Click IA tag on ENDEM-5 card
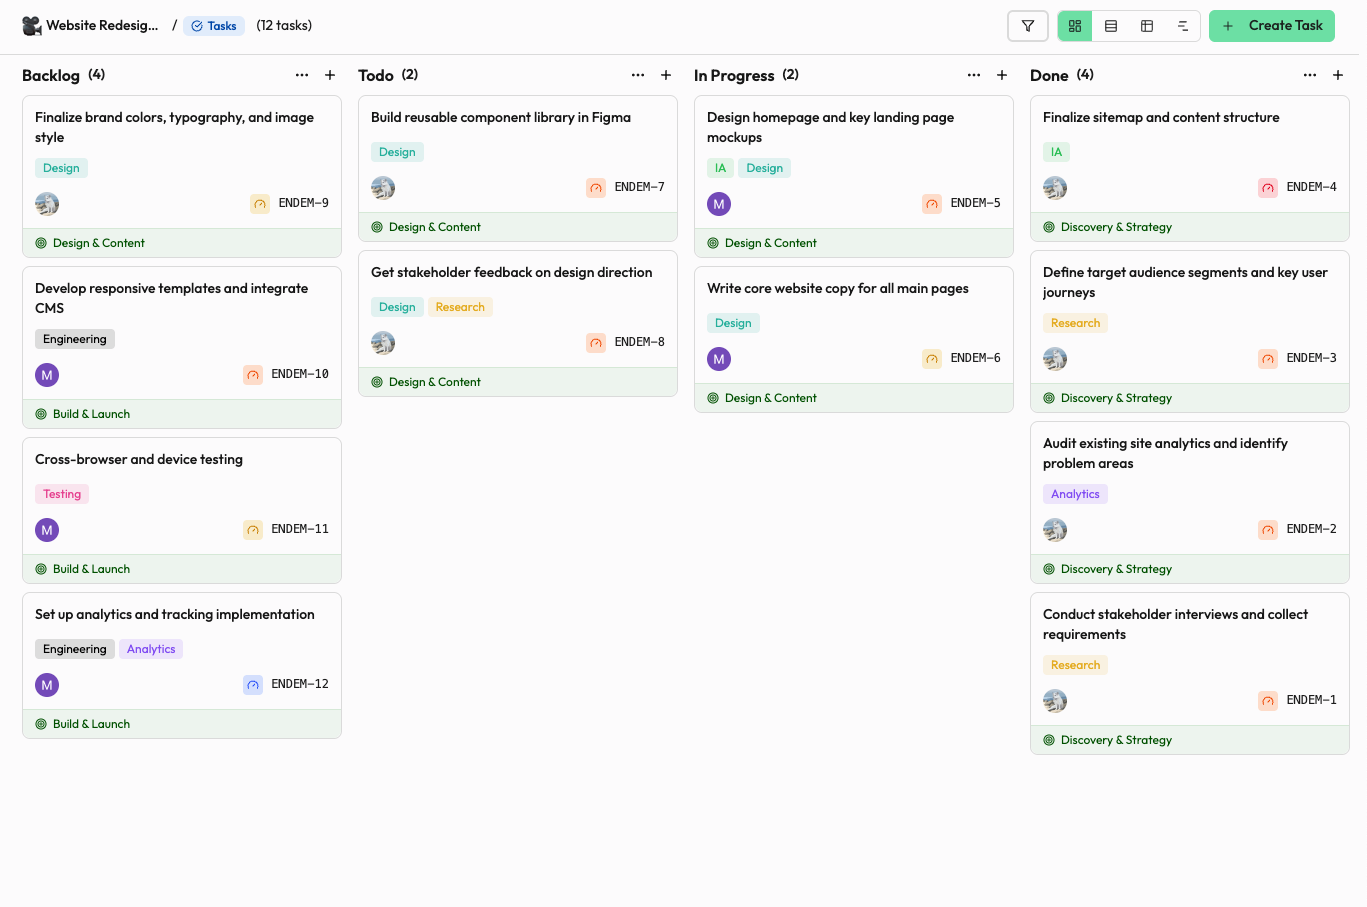 pyautogui.click(x=720, y=168)
